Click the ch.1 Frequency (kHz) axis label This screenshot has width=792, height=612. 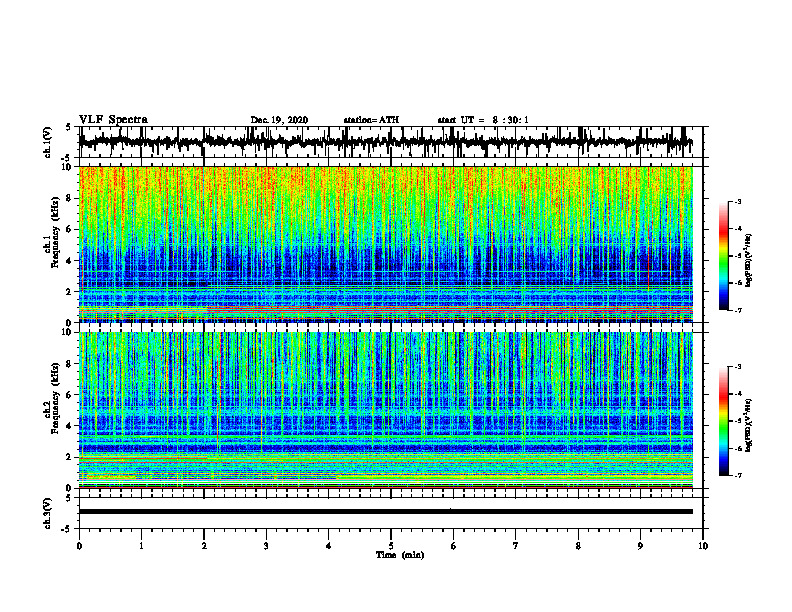(51, 232)
